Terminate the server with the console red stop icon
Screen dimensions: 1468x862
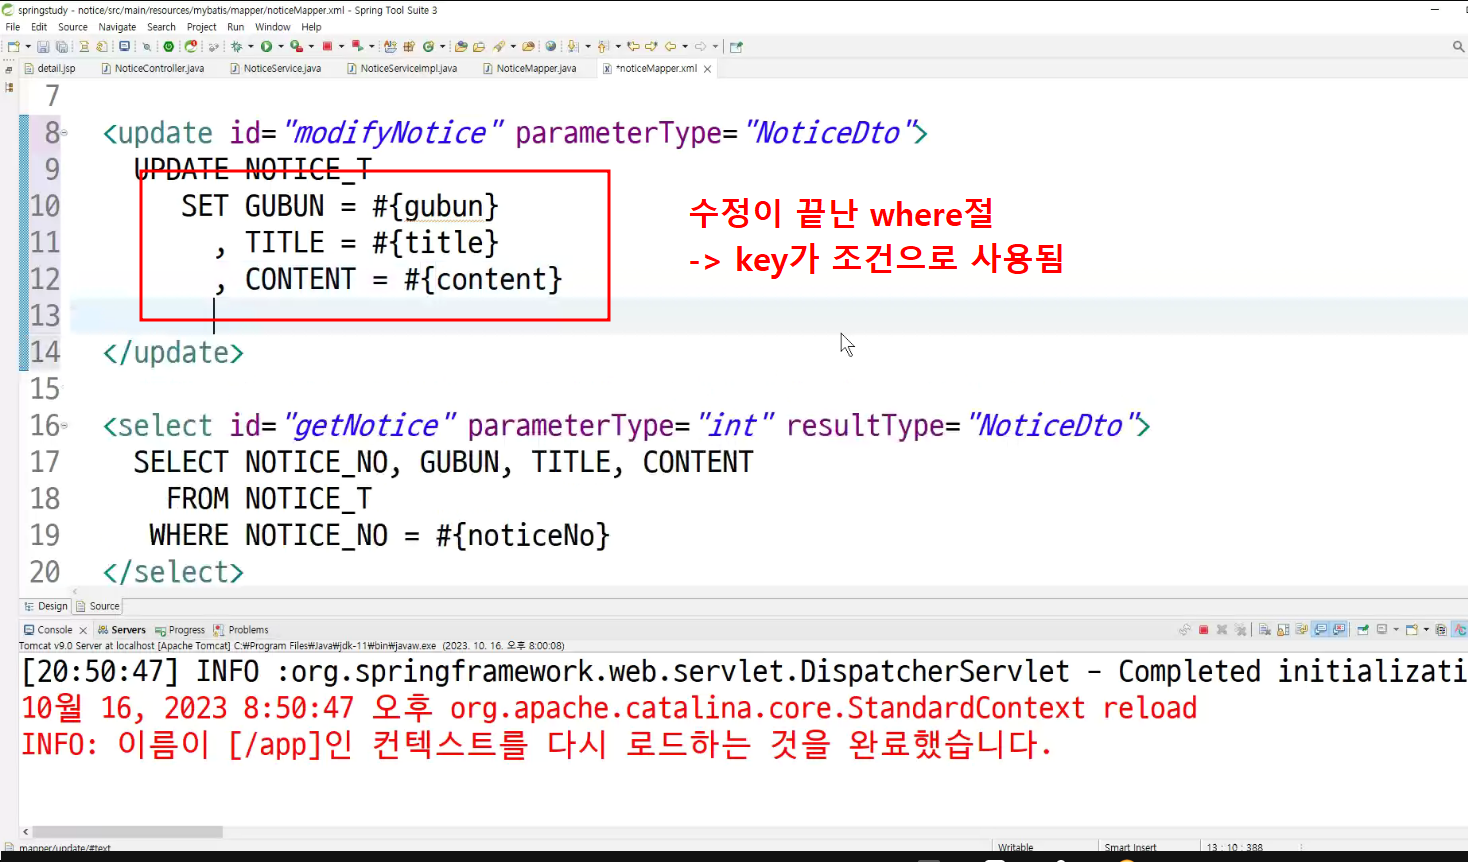tap(1203, 630)
